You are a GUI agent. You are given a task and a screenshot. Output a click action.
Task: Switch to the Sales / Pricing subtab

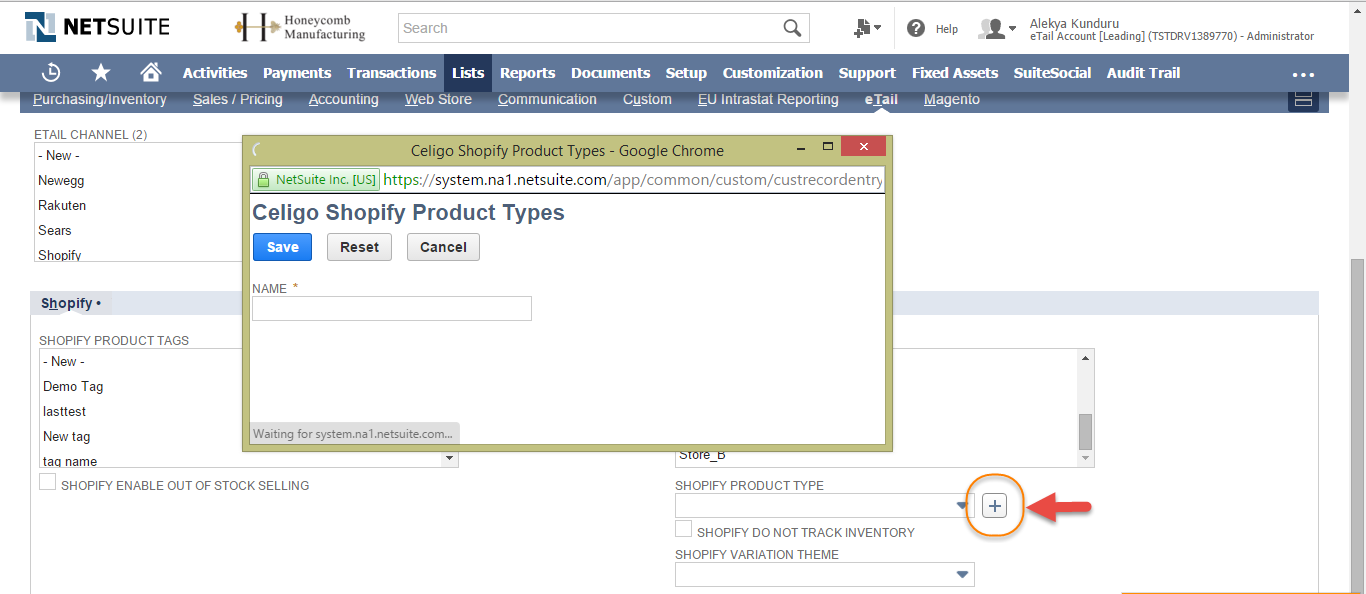[238, 100]
